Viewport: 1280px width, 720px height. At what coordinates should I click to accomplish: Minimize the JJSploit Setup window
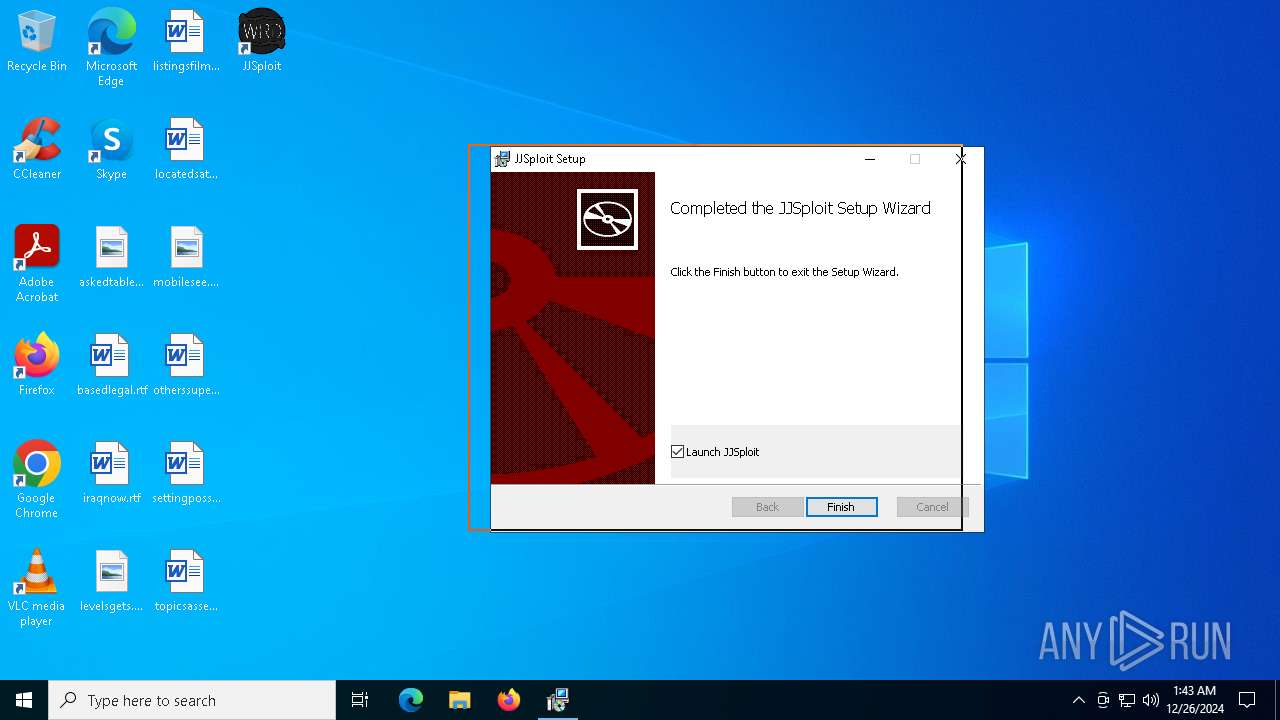[870, 159]
